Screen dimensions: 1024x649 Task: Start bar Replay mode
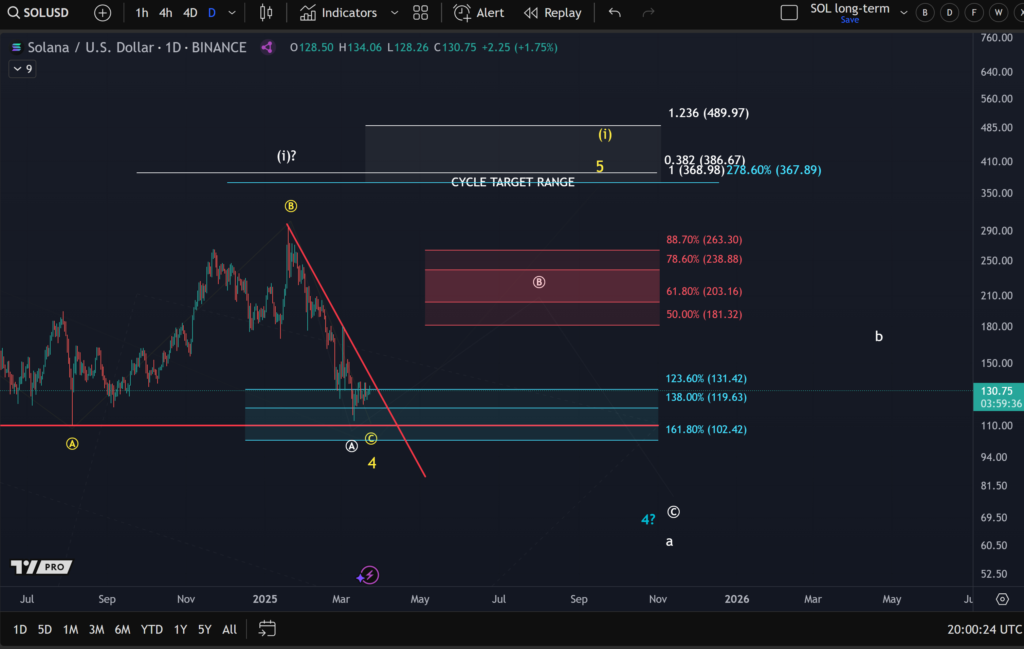[552, 12]
